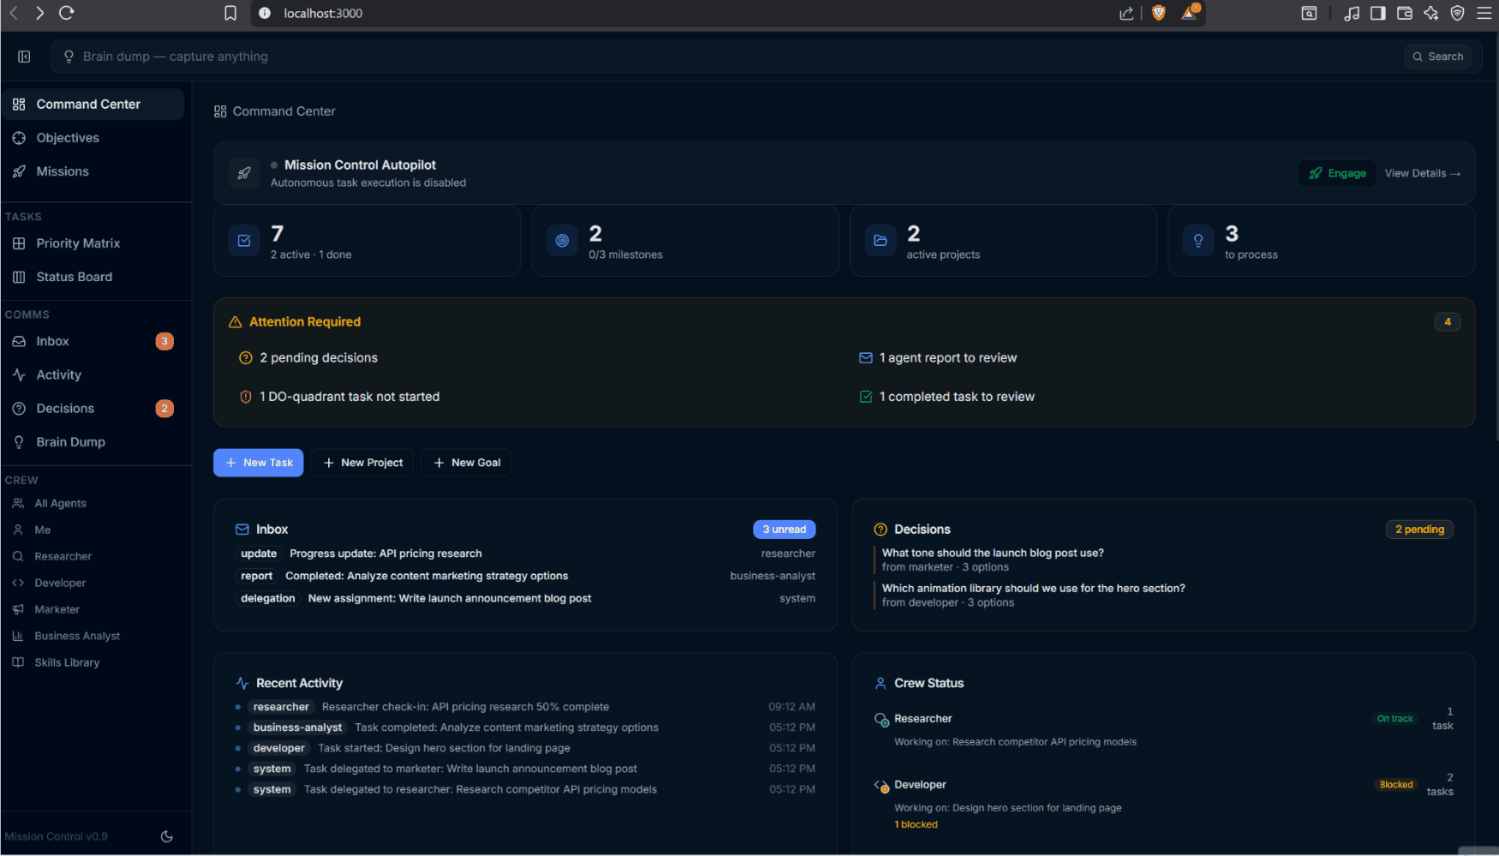Image resolution: width=1499 pixels, height=856 pixels.
Task: Click the active projects folder icon
Action: [880, 241]
